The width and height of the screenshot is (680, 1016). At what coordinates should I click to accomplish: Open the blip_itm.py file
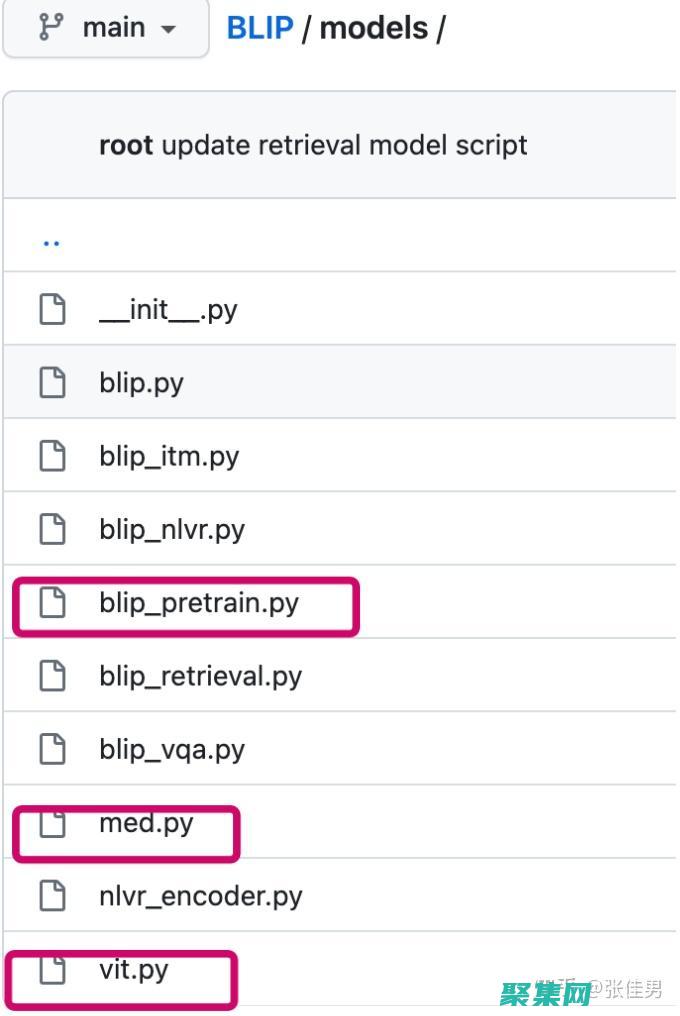click(169, 456)
